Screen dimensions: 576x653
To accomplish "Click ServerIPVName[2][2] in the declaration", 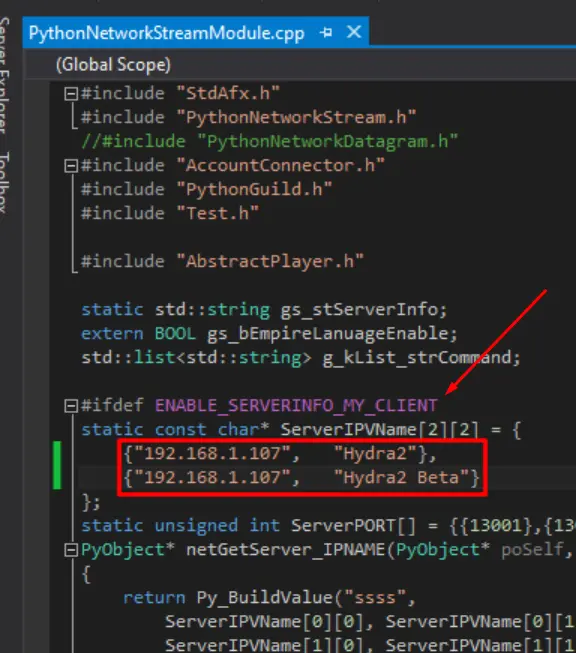I will click(x=379, y=430).
